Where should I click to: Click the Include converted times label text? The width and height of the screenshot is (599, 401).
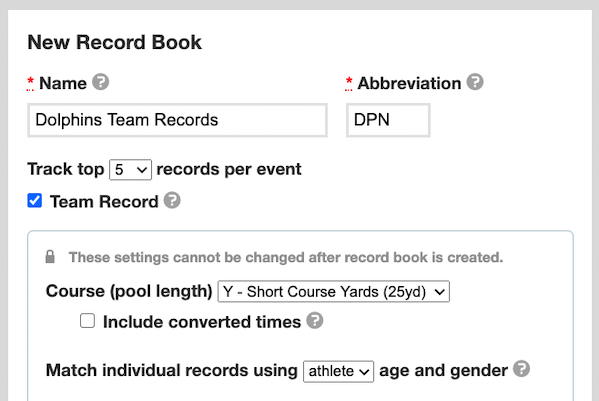(x=202, y=322)
